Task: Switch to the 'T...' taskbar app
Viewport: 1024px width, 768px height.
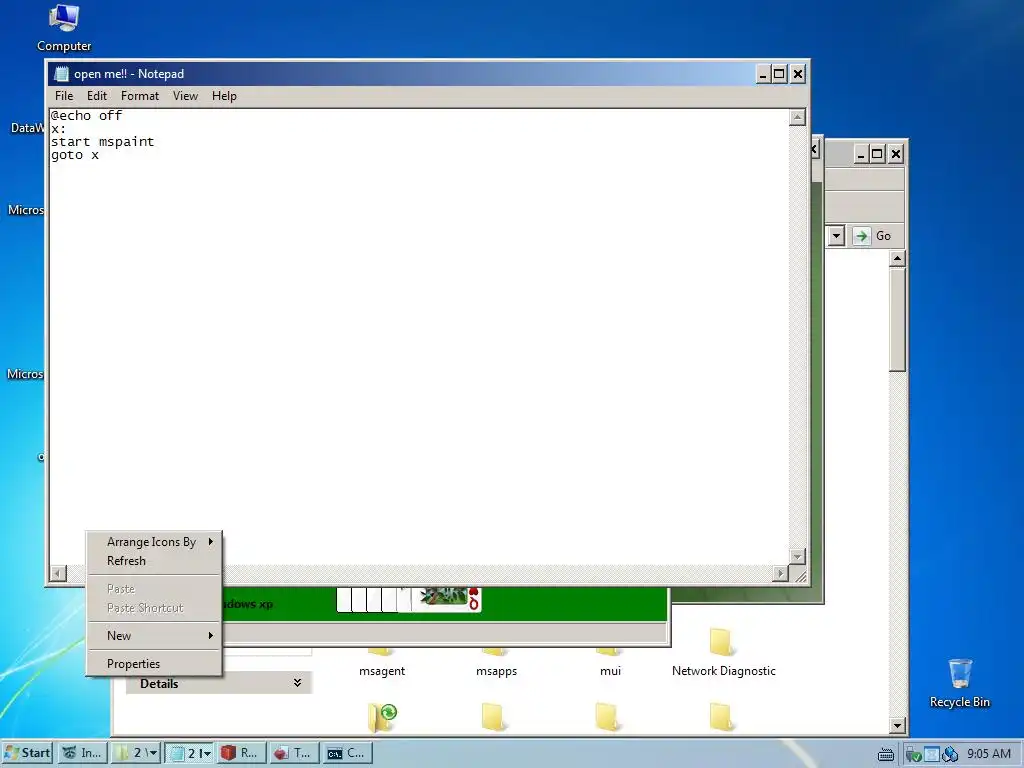Action: coord(293,753)
